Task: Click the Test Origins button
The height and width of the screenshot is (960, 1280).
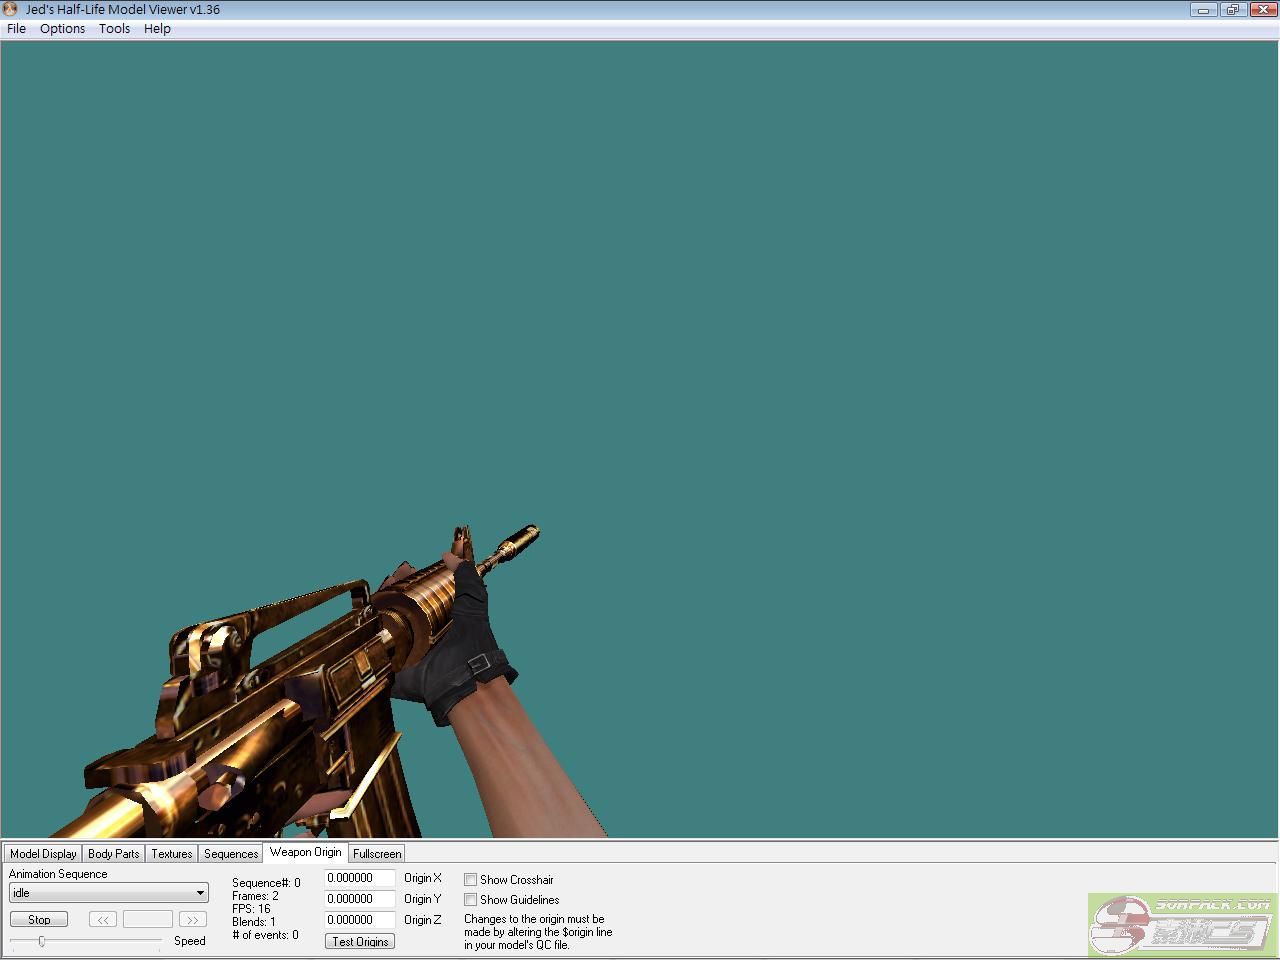Action: point(360,942)
